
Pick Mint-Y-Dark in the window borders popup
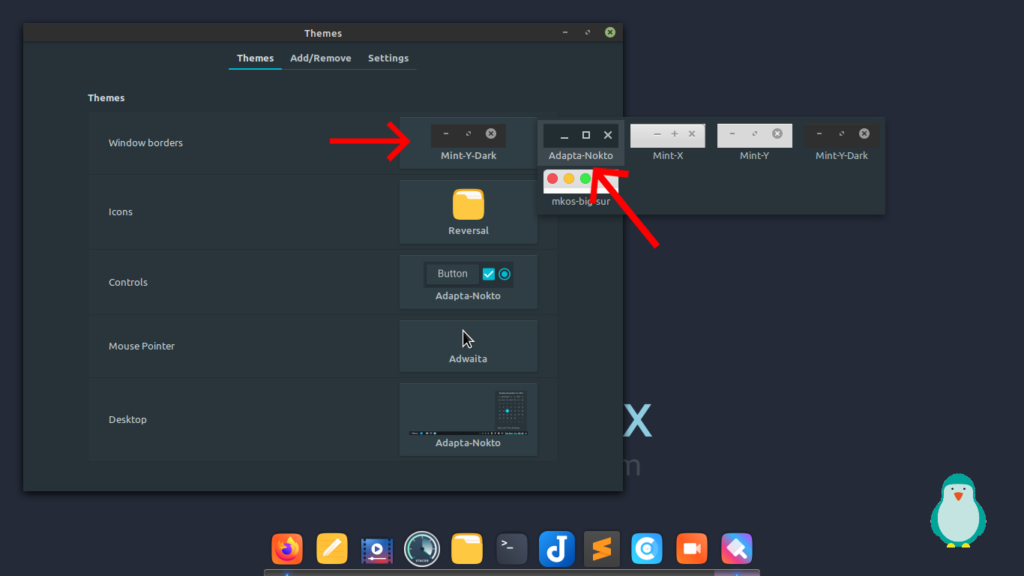841,143
